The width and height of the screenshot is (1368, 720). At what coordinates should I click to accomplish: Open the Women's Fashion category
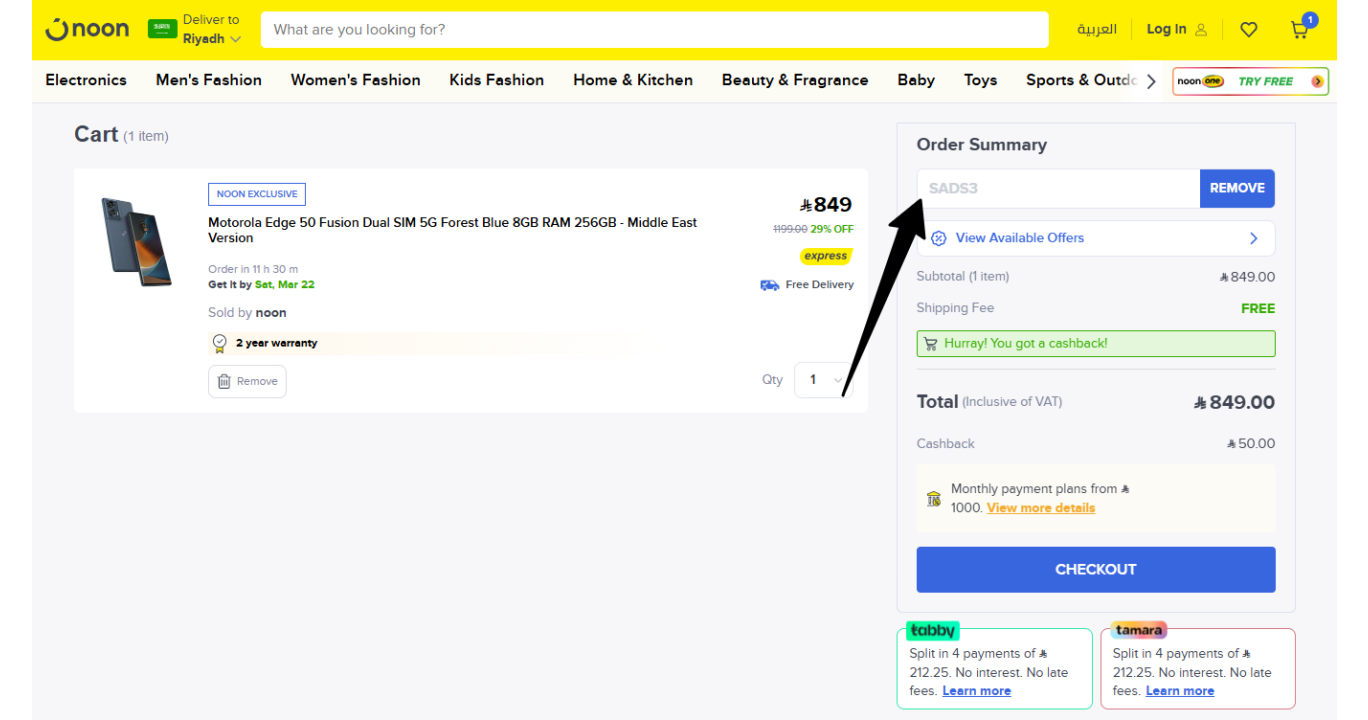(356, 80)
